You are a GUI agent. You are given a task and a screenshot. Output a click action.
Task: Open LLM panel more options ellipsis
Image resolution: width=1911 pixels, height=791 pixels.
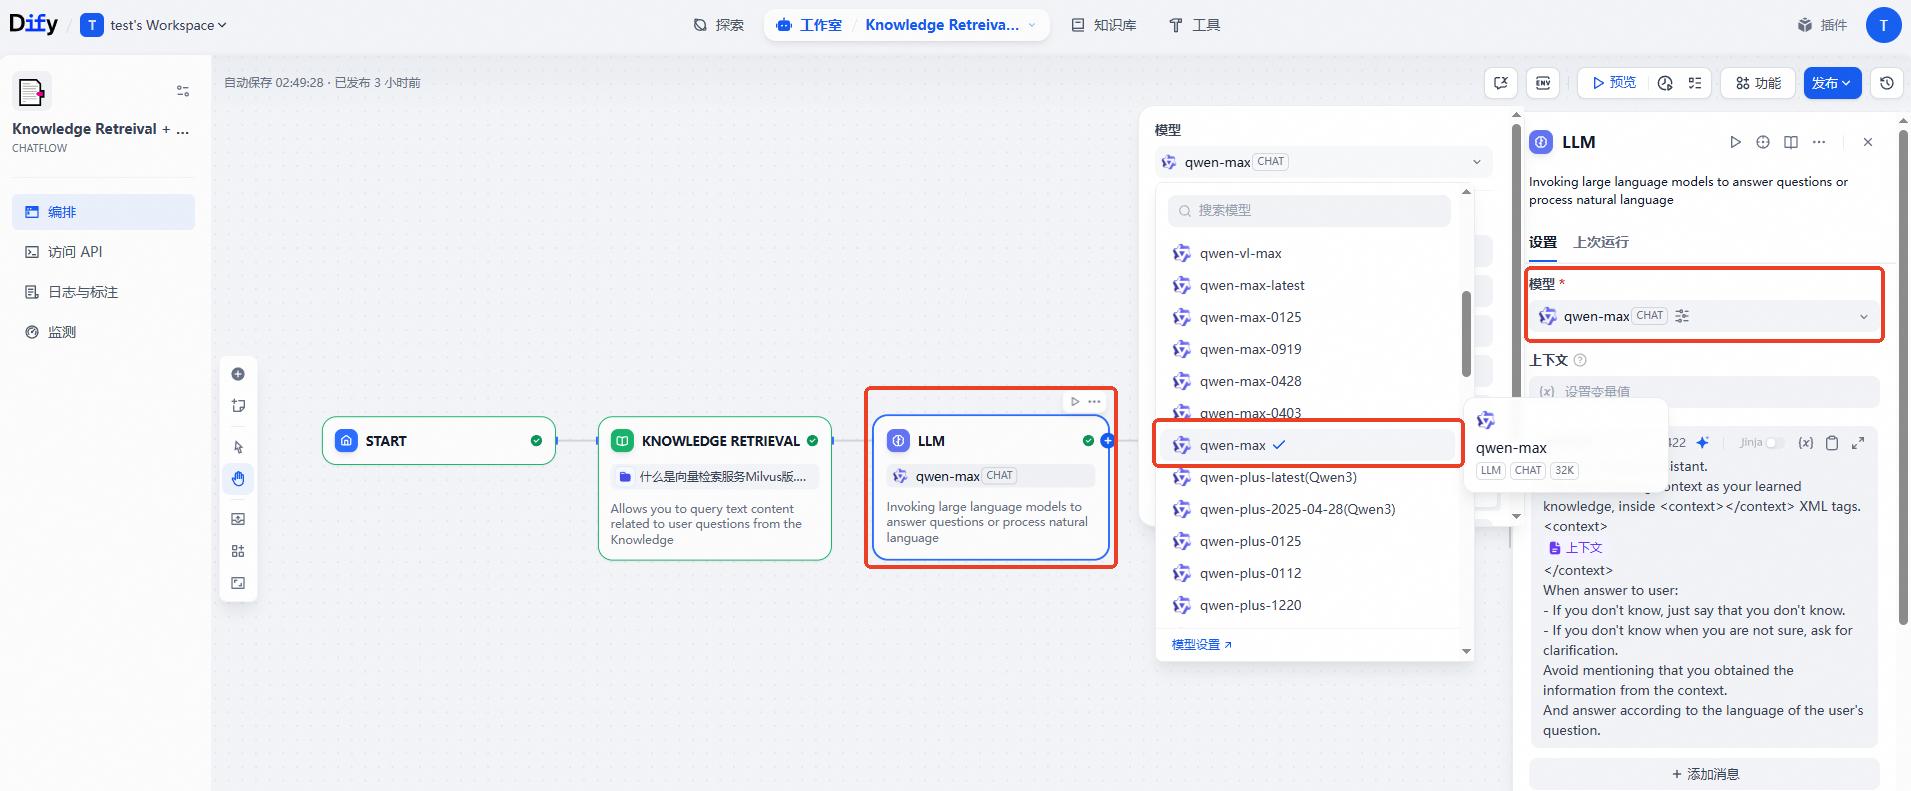(x=1819, y=142)
